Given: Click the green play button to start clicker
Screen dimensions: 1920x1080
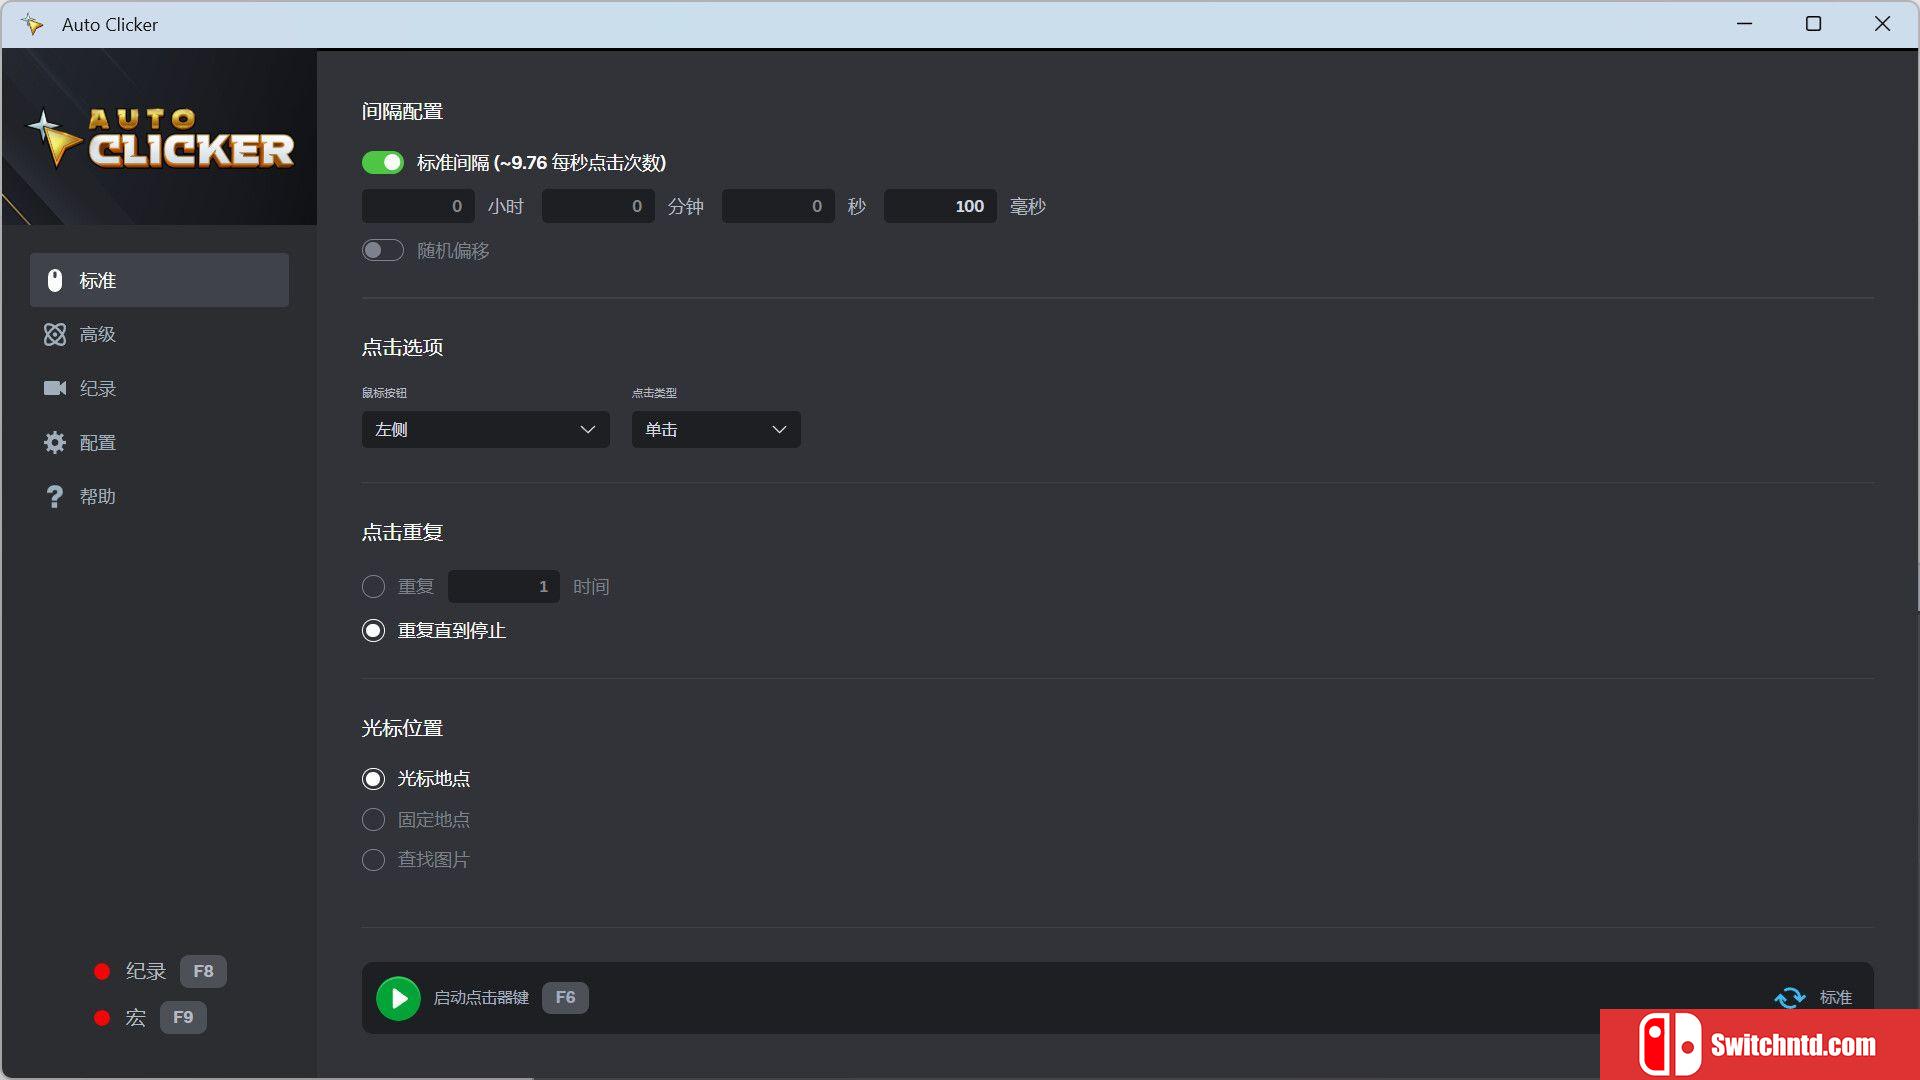Looking at the screenshot, I should click(x=398, y=998).
